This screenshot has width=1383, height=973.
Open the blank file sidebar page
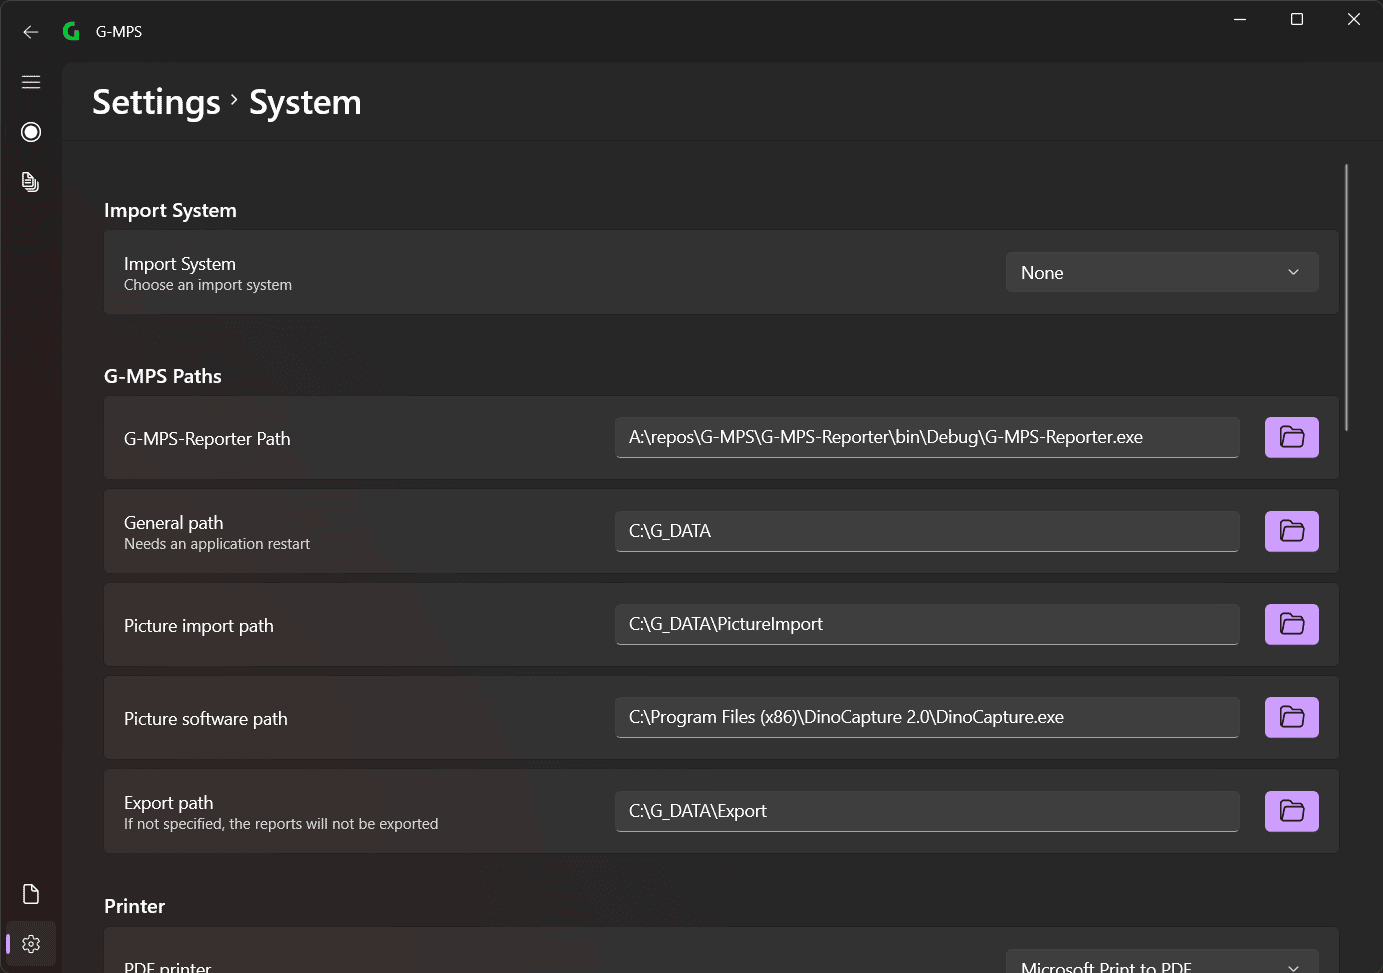31,894
